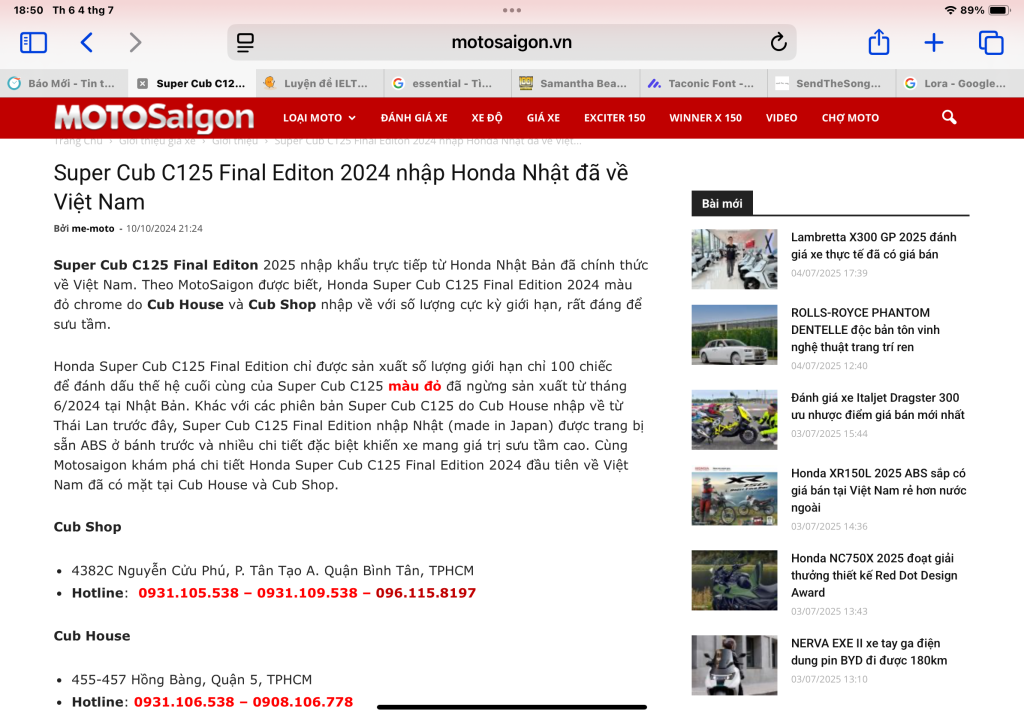Add a new tab with plus icon
The height and width of the screenshot is (716, 1024).
934,42
